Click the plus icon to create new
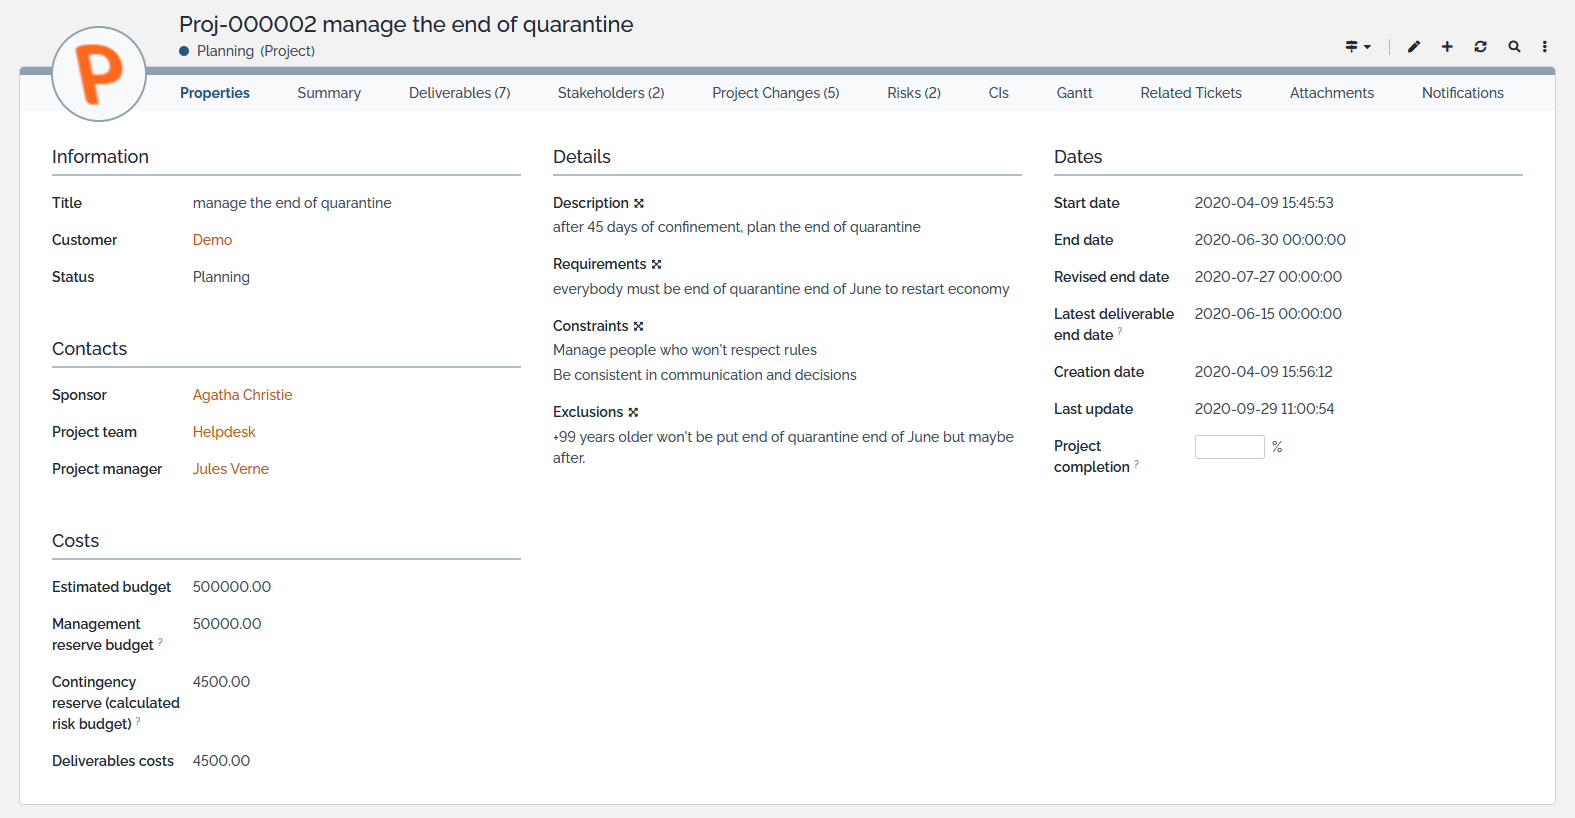 point(1447,47)
